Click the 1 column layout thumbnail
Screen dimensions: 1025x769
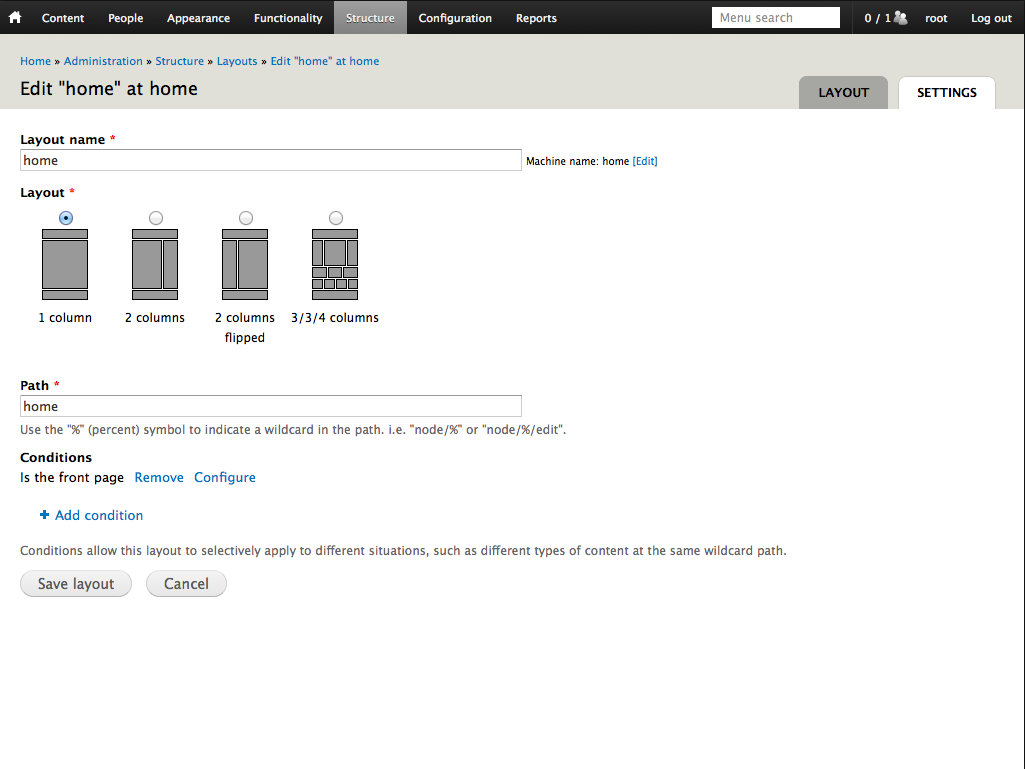65,264
